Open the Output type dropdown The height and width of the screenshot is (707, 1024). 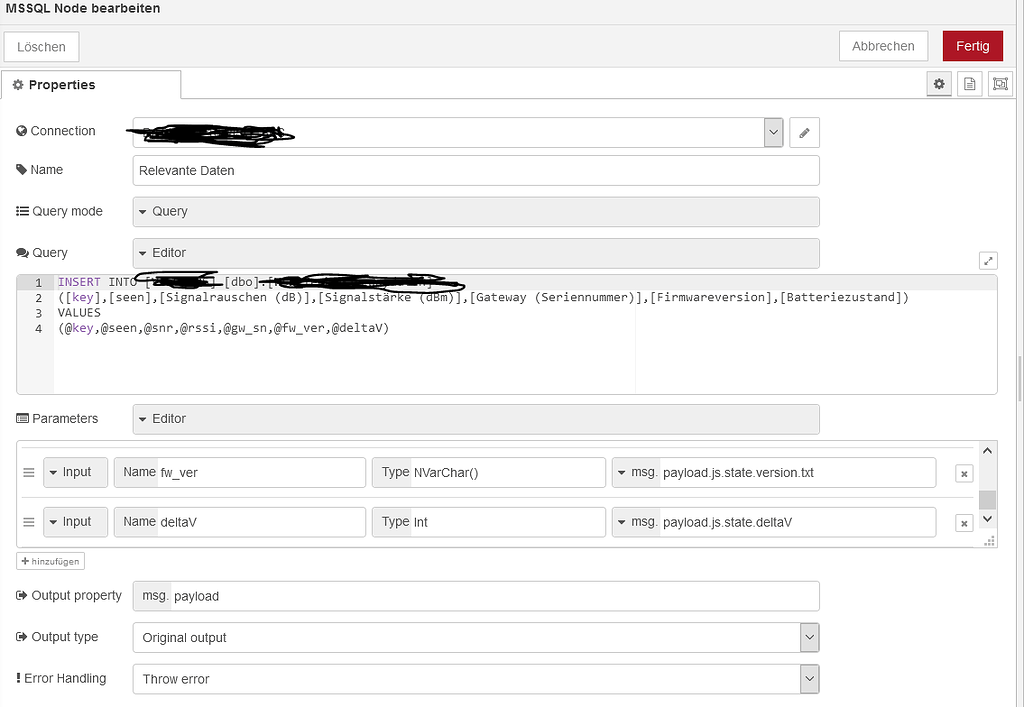808,637
